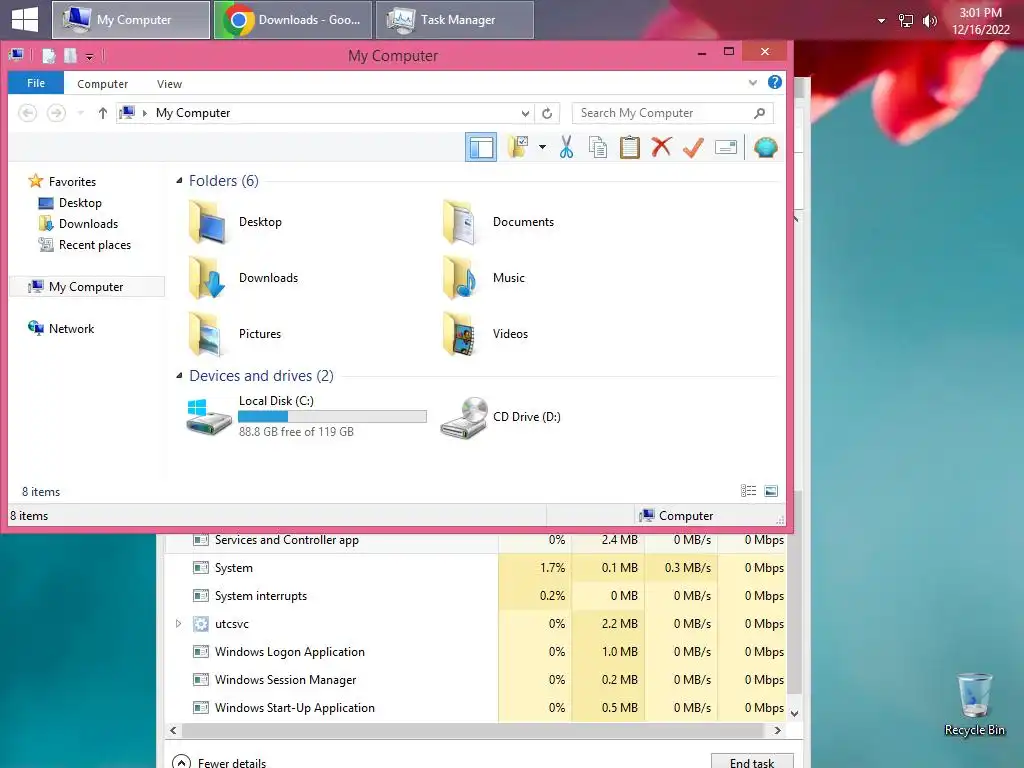Viewport: 1024px width, 768px height.
Task: Switch to Details view in status bar
Action: click(748, 491)
